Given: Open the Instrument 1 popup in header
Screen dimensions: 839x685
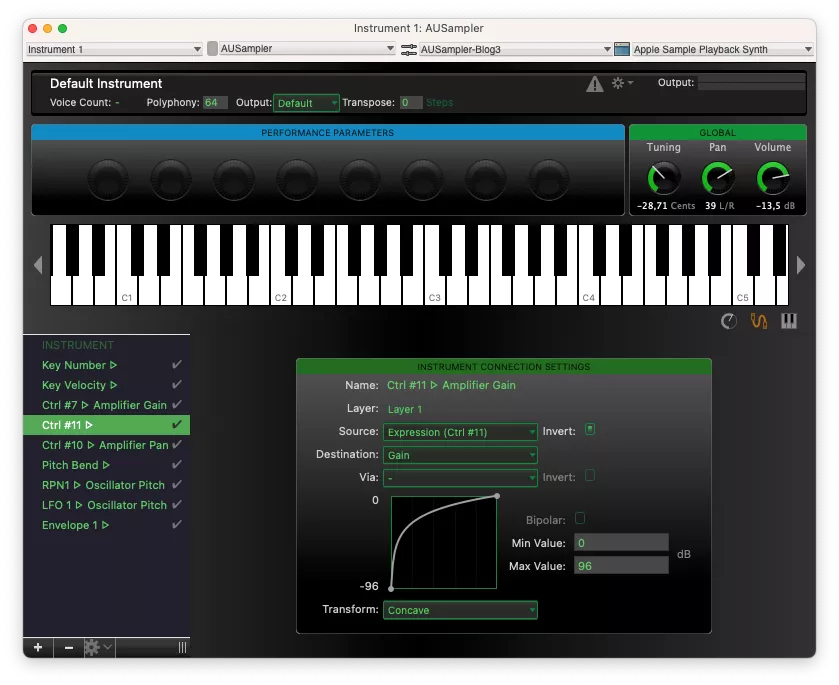Looking at the screenshot, I should tap(114, 49).
